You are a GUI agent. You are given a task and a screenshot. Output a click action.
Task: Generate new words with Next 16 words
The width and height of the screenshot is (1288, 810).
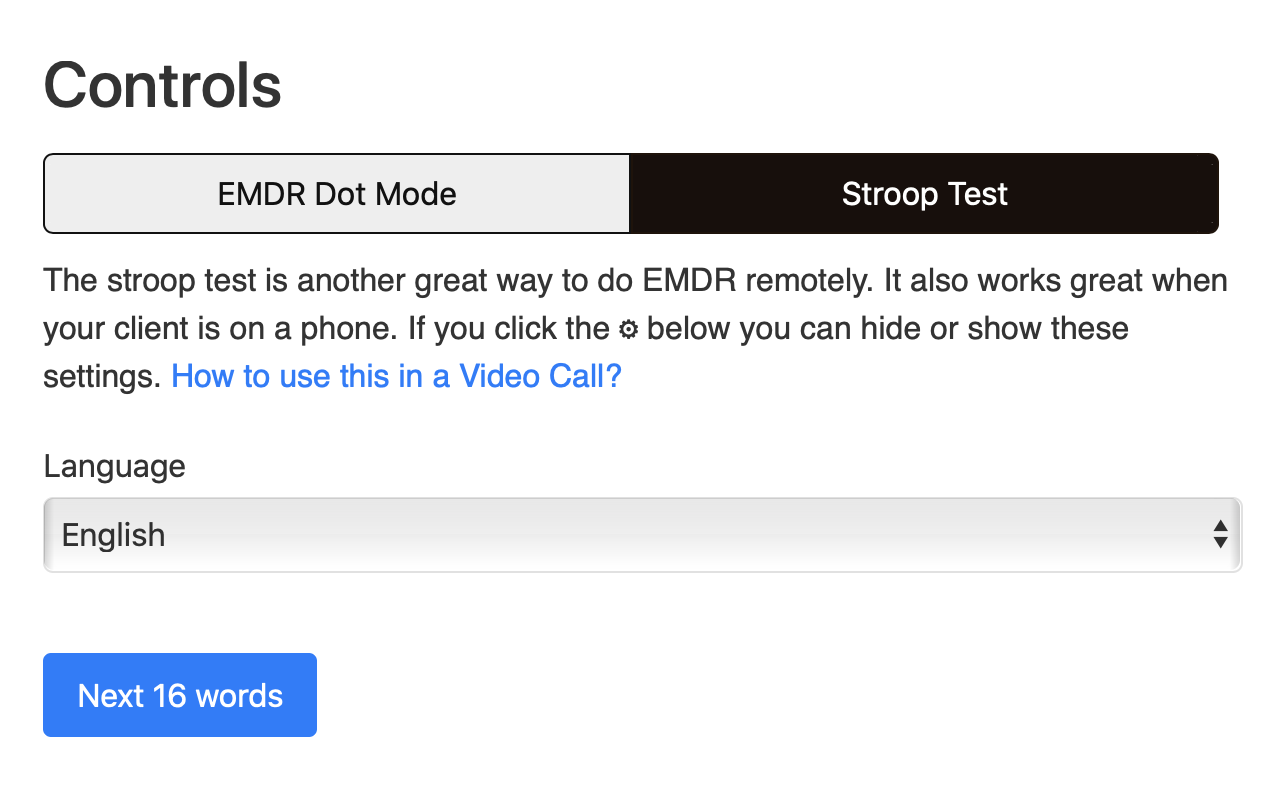click(179, 694)
